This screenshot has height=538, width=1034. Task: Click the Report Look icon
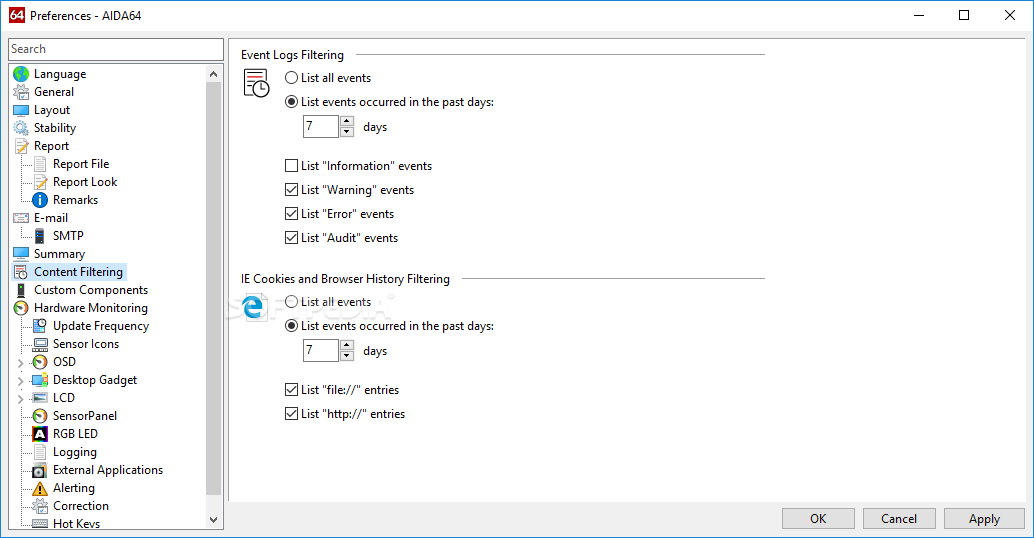(x=40, y=182)
